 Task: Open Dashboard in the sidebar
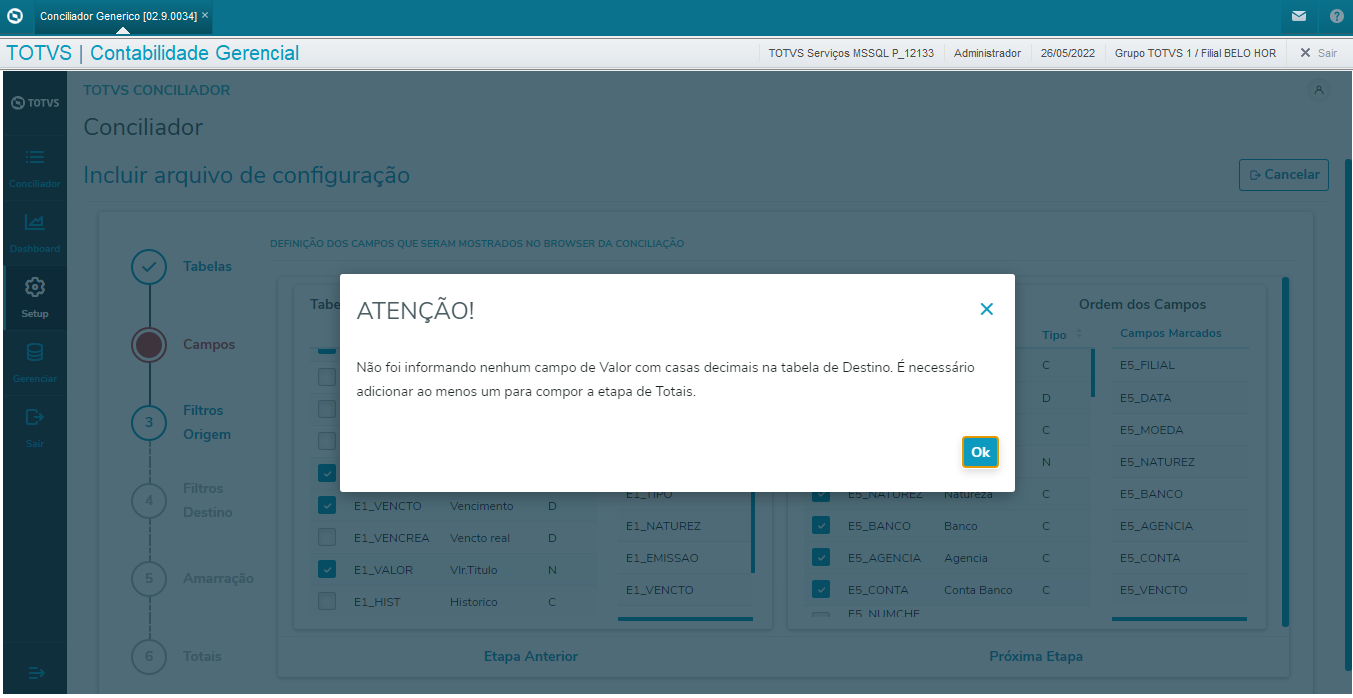(x=35, y=233)
